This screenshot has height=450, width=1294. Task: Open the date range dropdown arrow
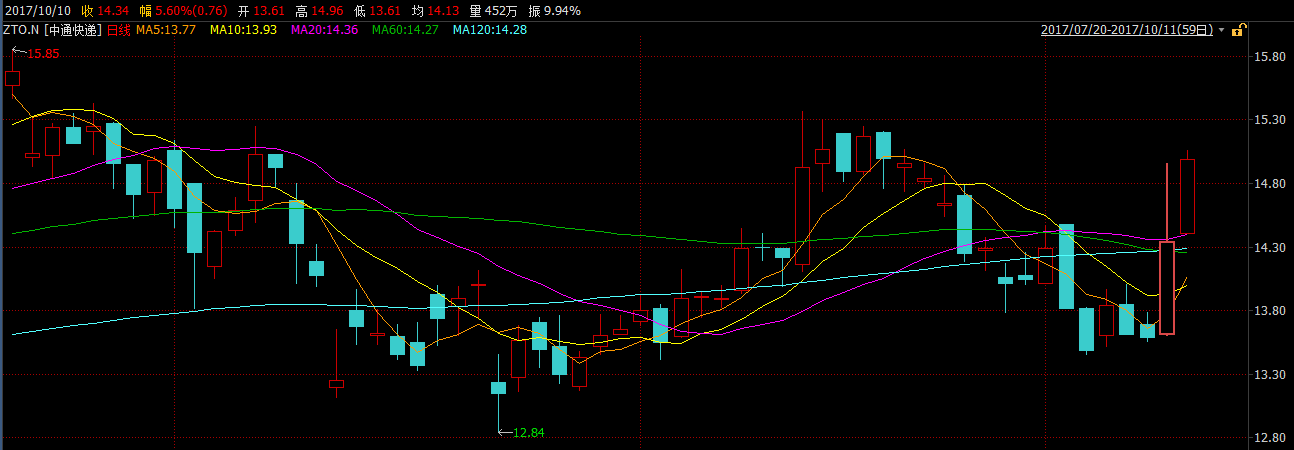click(1222, 31)
